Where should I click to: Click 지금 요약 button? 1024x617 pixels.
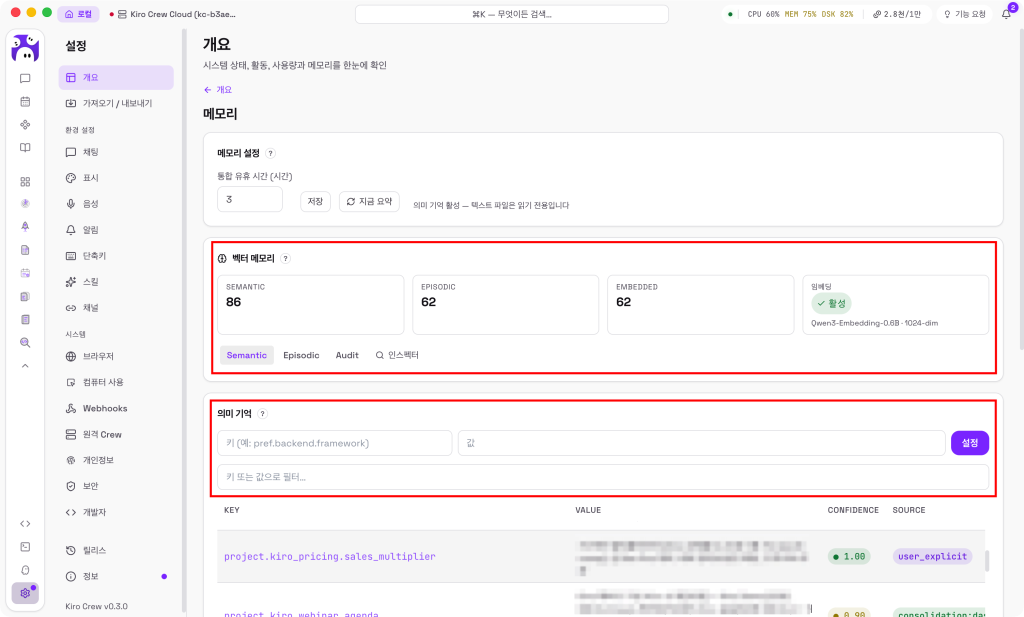[x=369, y=201]
